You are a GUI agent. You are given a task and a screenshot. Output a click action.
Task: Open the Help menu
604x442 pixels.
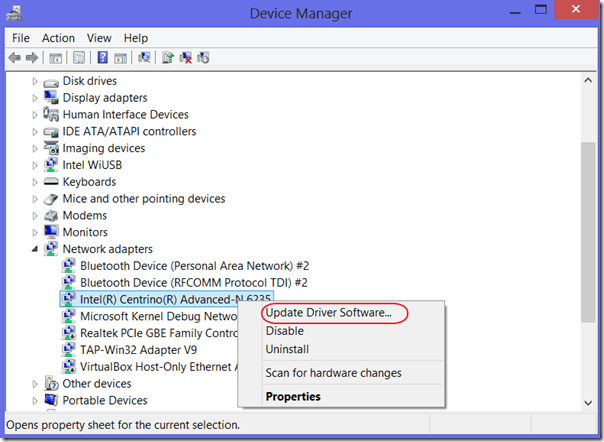click(x=136, y=38)
